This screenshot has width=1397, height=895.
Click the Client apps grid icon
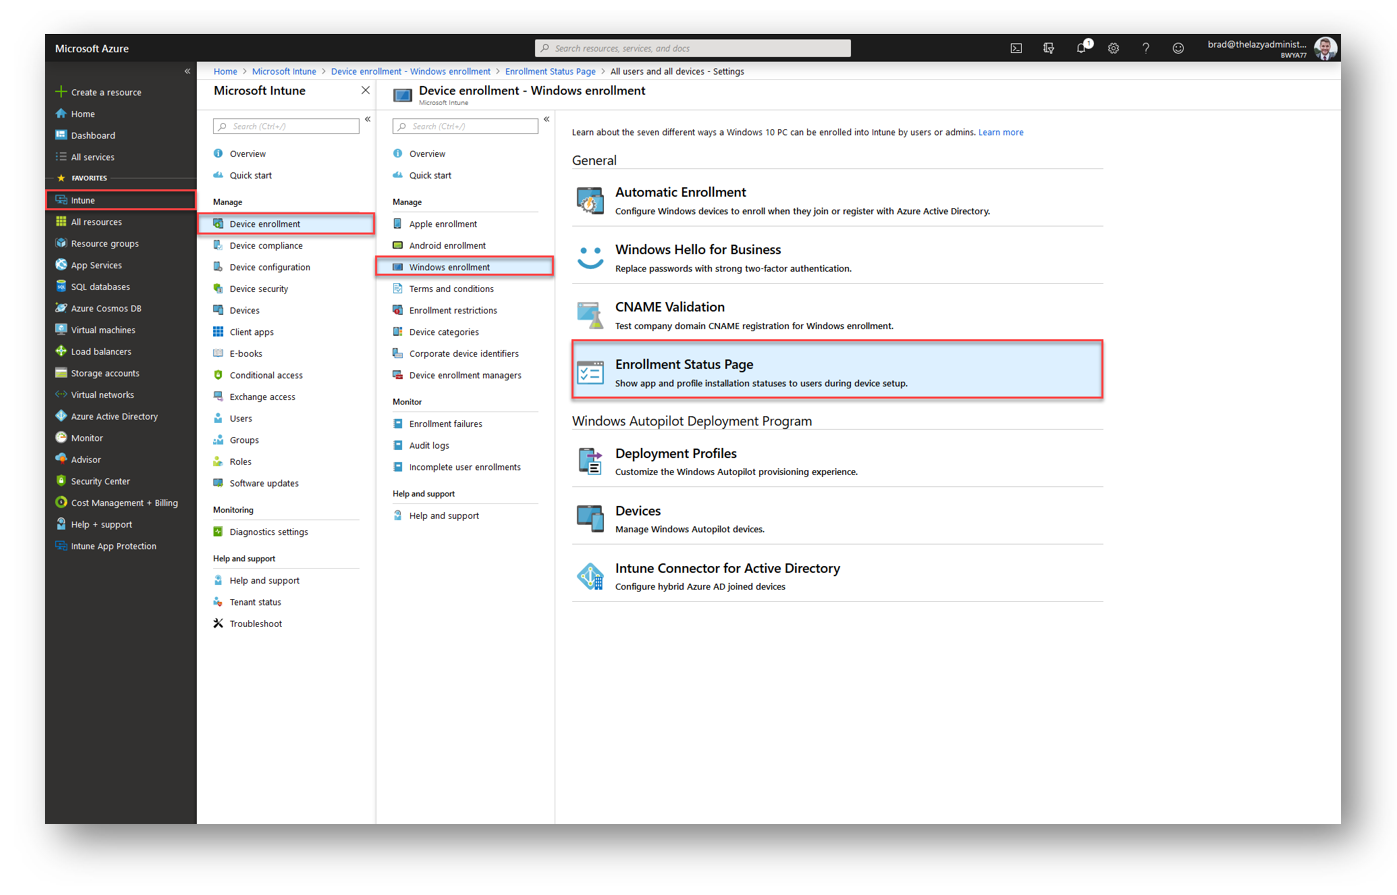[x=218, y=332]
